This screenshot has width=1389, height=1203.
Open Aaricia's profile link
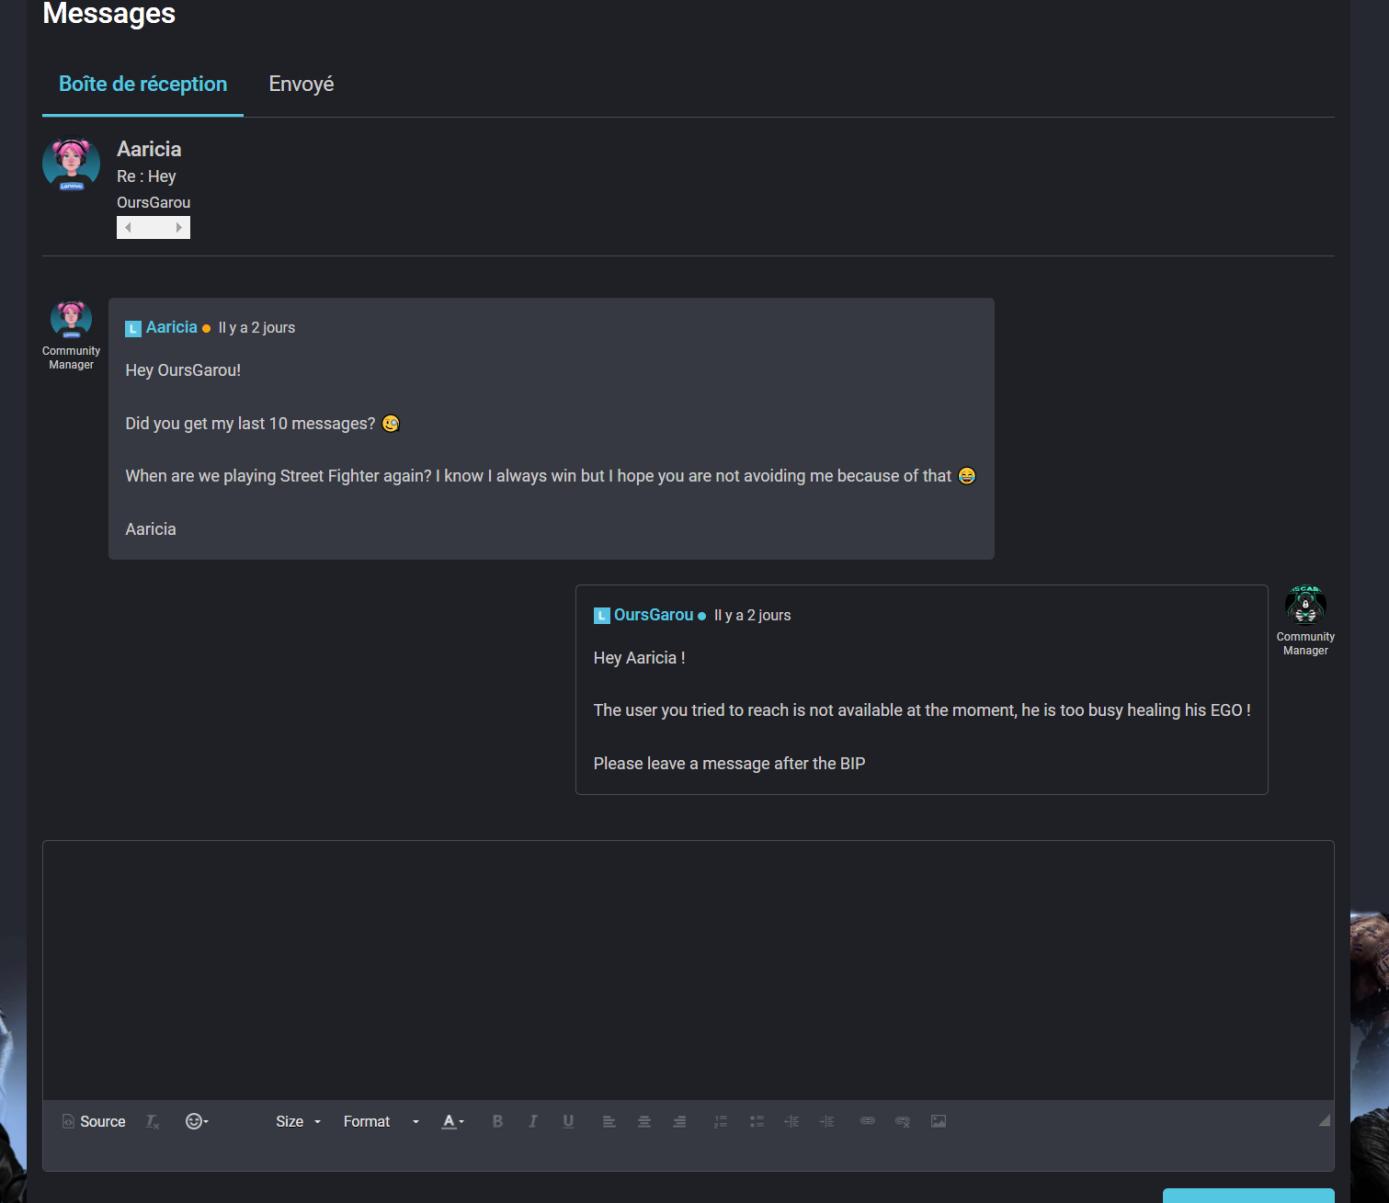[x=170, y=327]
